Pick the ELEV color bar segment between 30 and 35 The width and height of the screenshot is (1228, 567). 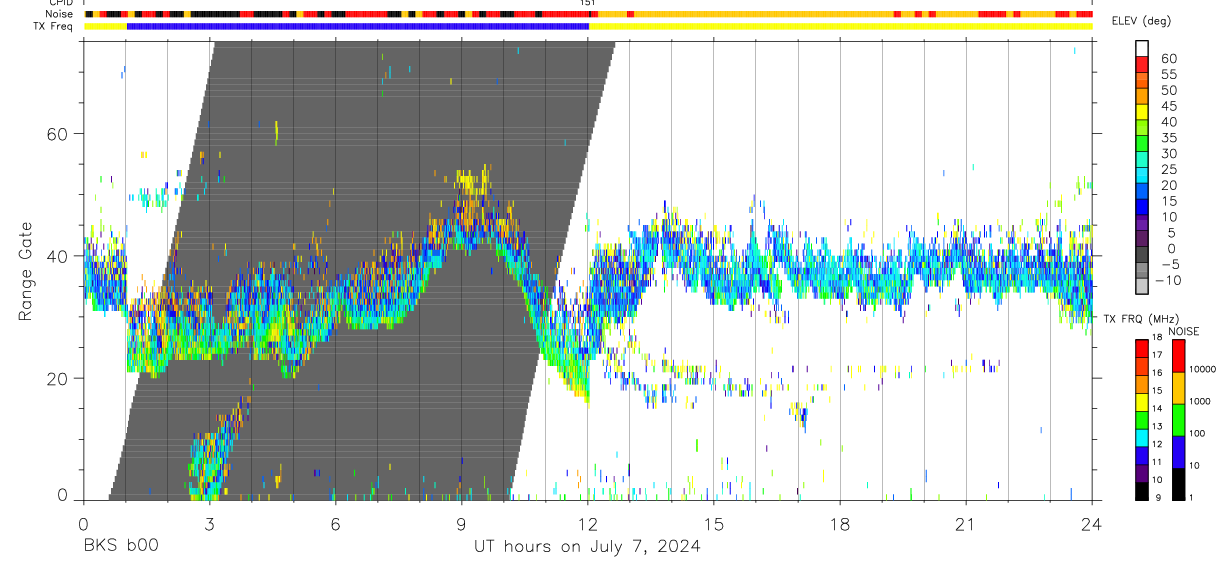[x=1143, y=144]
